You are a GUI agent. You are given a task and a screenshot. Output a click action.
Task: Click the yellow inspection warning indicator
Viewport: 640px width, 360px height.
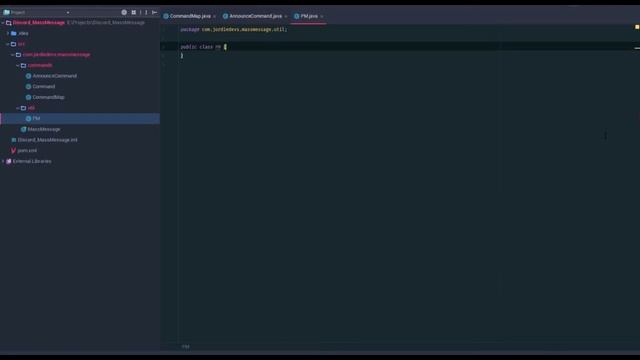pos(637,27)
